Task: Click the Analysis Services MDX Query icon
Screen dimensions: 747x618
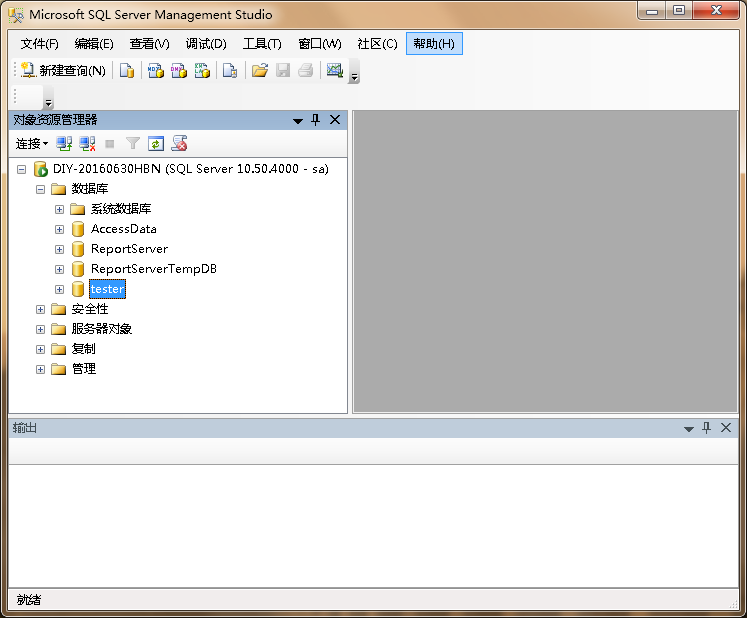Action: pyautogui.click(x=155, y=70)
